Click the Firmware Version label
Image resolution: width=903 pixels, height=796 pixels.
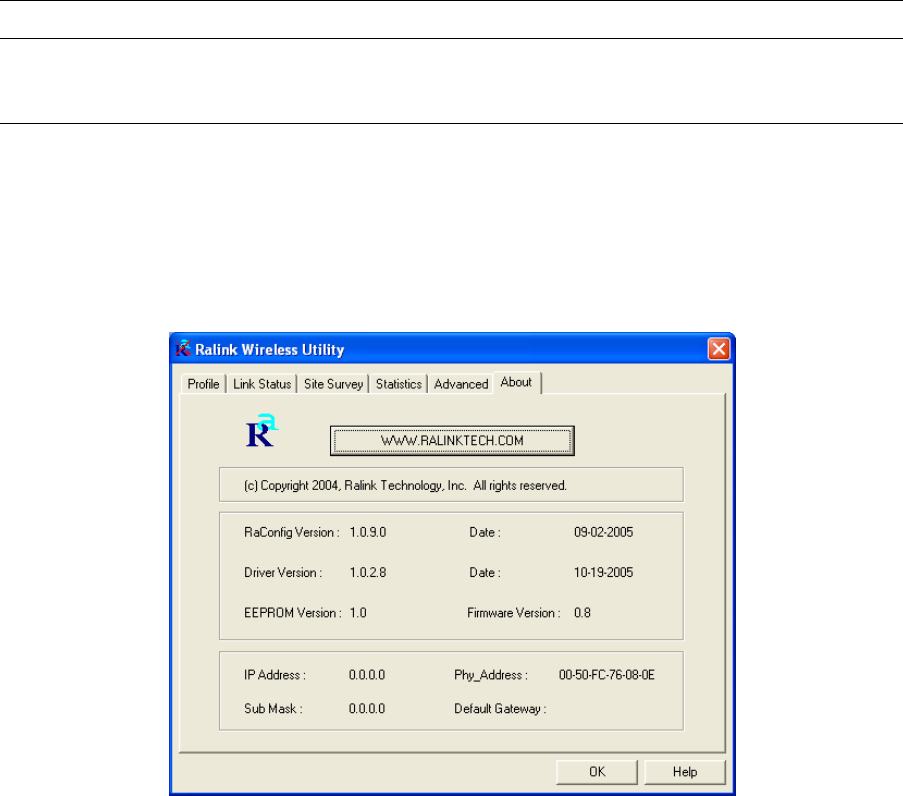514,613
